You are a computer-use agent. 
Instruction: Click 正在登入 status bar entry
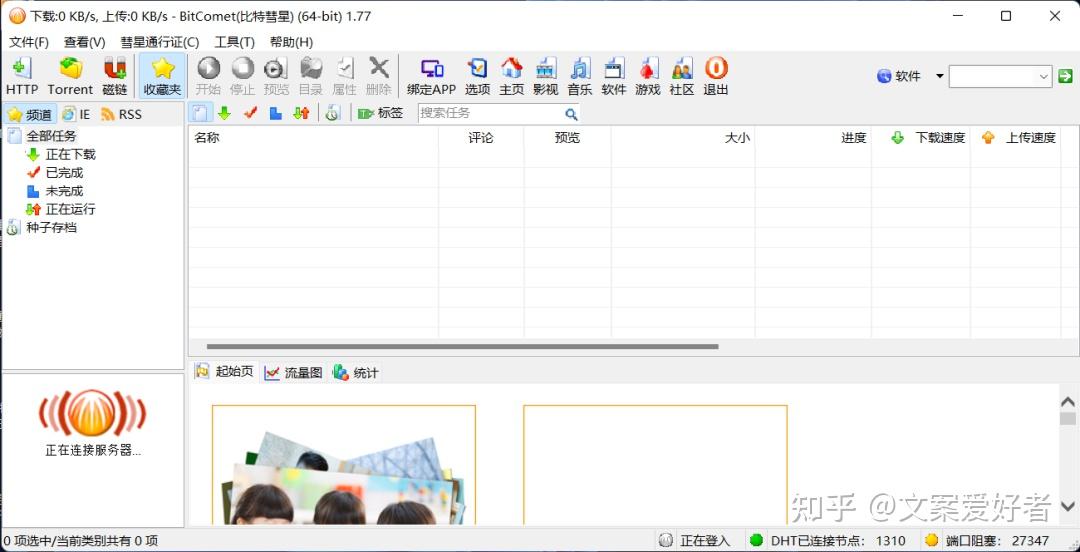pyautogui.click(x=696, y=540)
